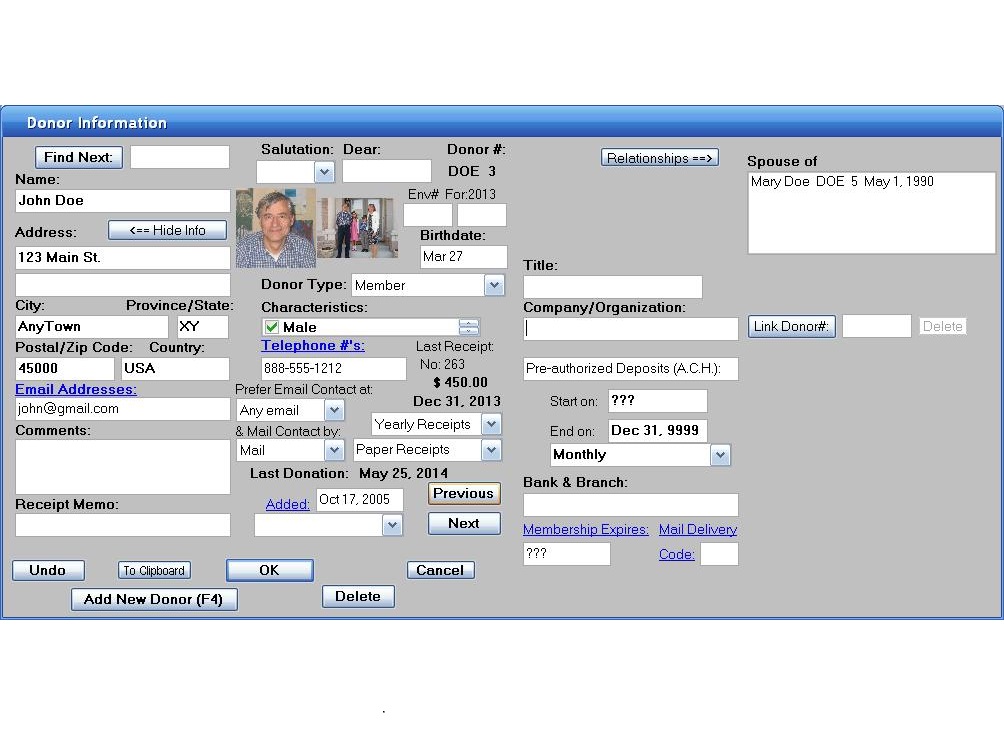Screen dimensions: 1004x755
Task: Click the For:2013 input field
Action: tap(482, 215)
